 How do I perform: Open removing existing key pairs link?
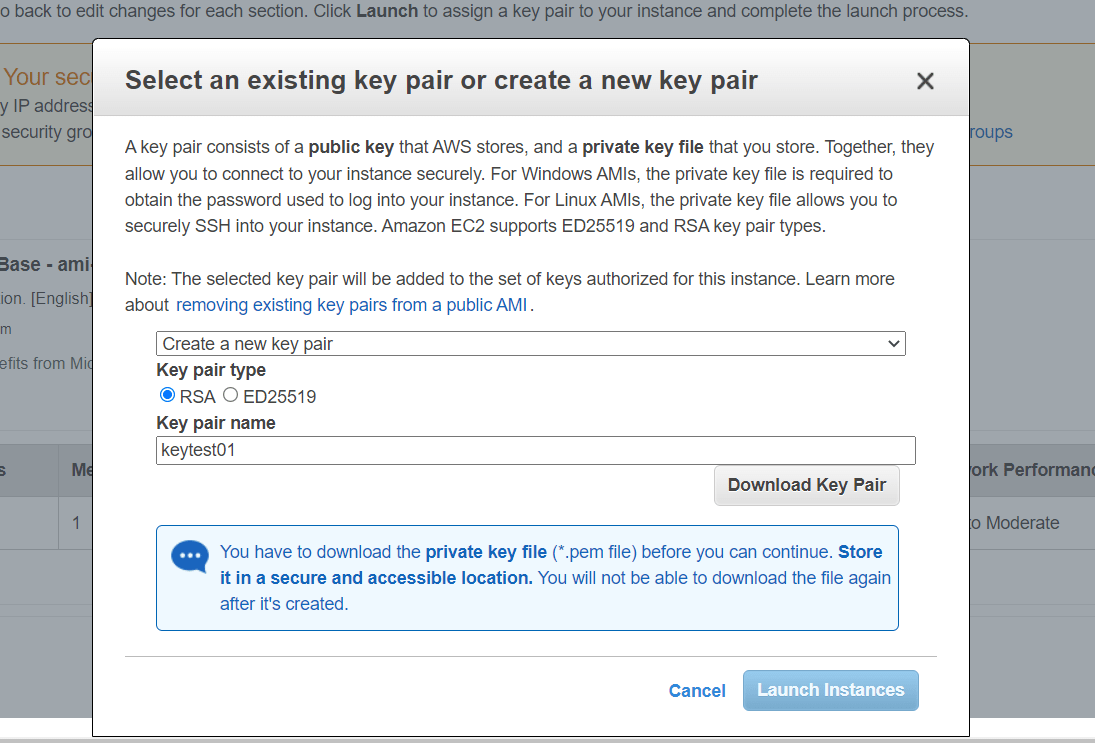click(351, 305)
